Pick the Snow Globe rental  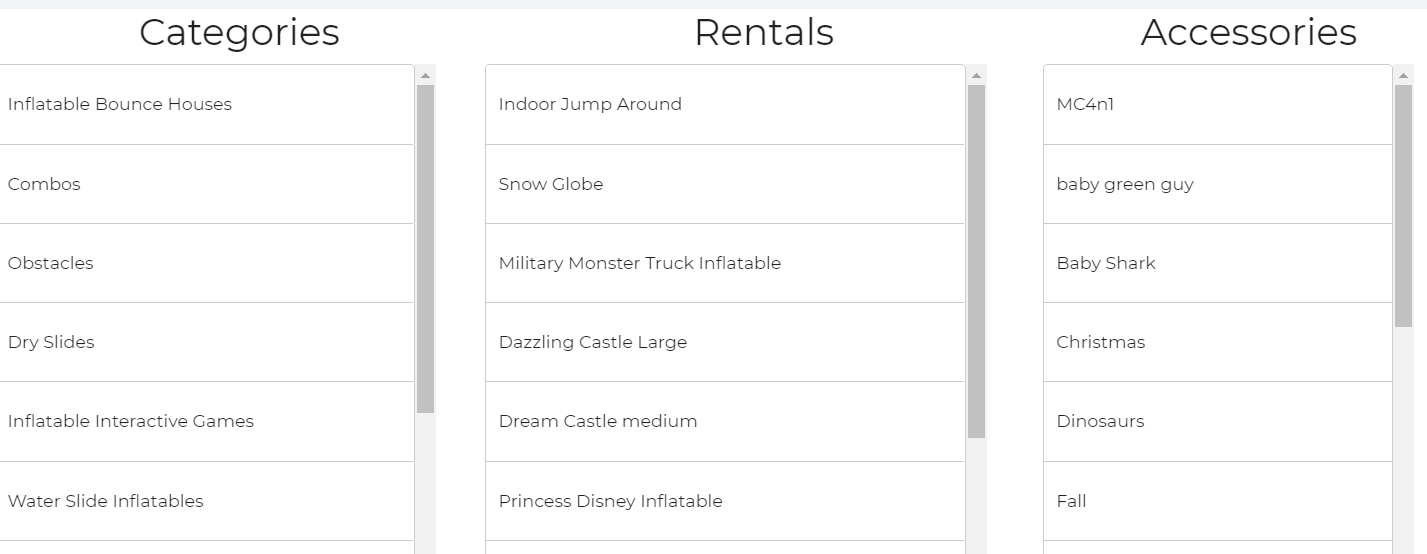[551, 184]
